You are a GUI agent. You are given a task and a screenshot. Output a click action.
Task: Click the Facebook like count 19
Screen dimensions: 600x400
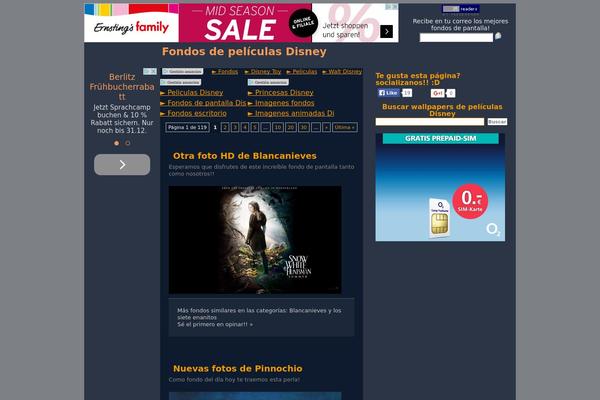(x=407, y=93)
